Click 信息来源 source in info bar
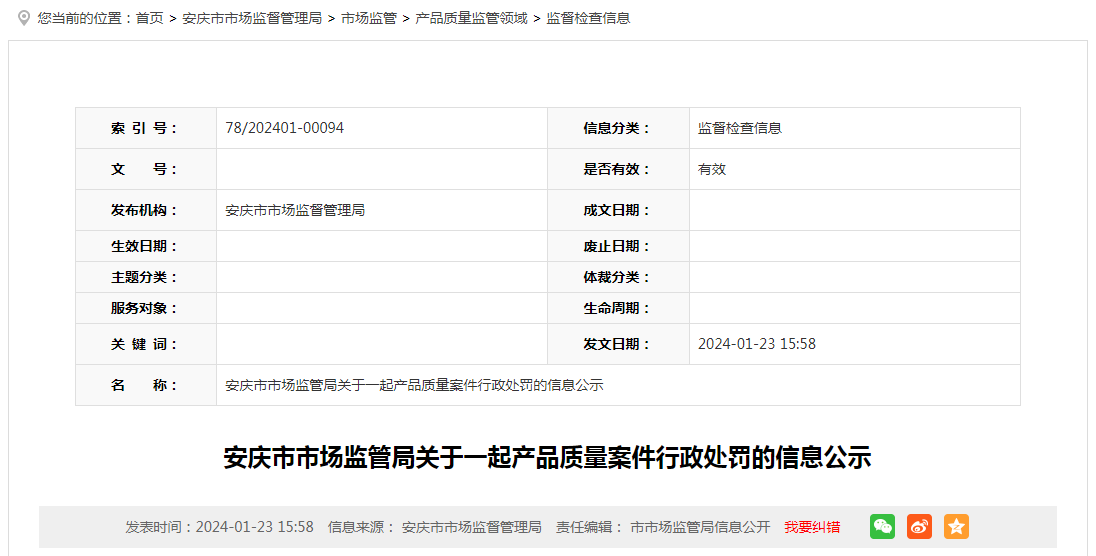This screenshot has width=1096, height=556. [435, 527]
